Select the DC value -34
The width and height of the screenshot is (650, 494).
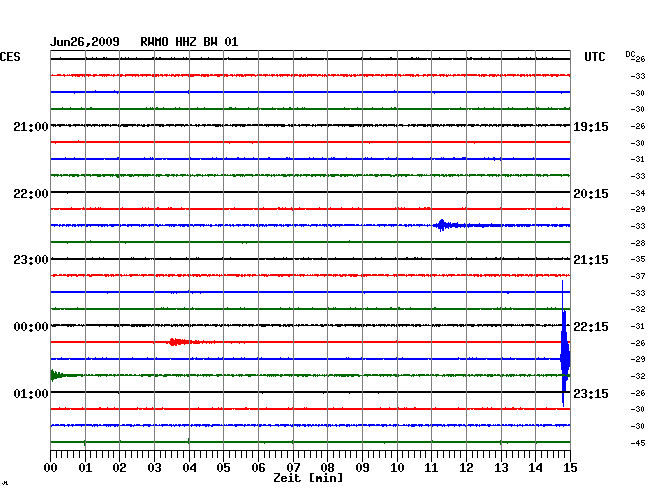(638, 193)
